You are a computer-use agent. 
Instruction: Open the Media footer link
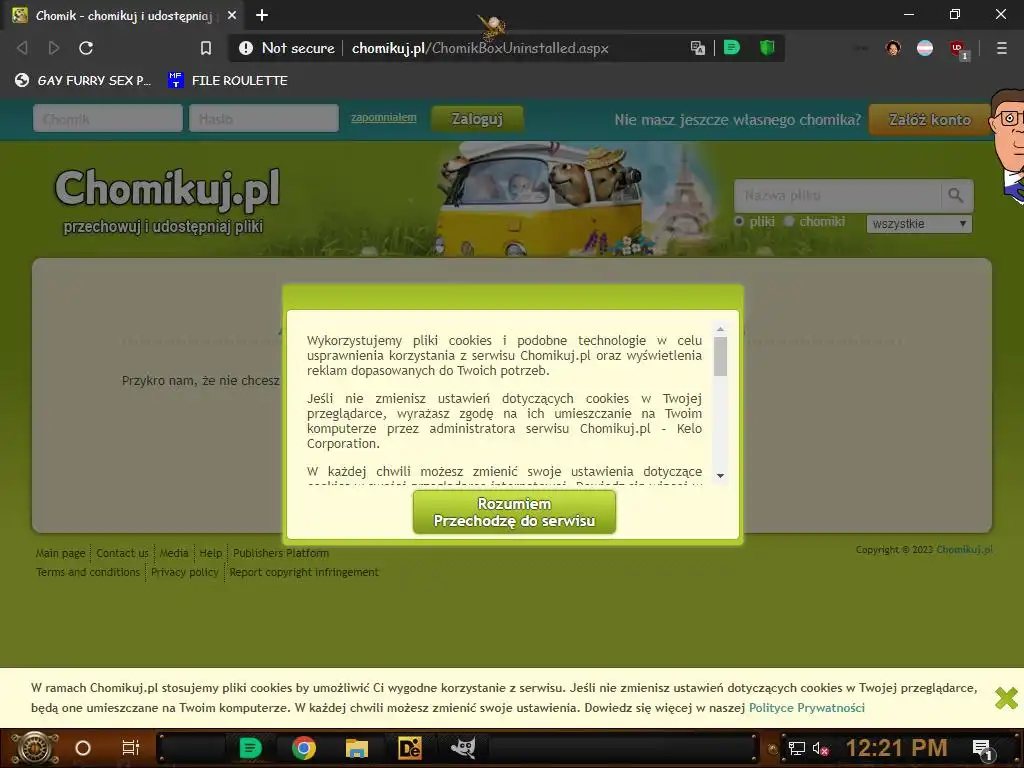coord(174,553)
